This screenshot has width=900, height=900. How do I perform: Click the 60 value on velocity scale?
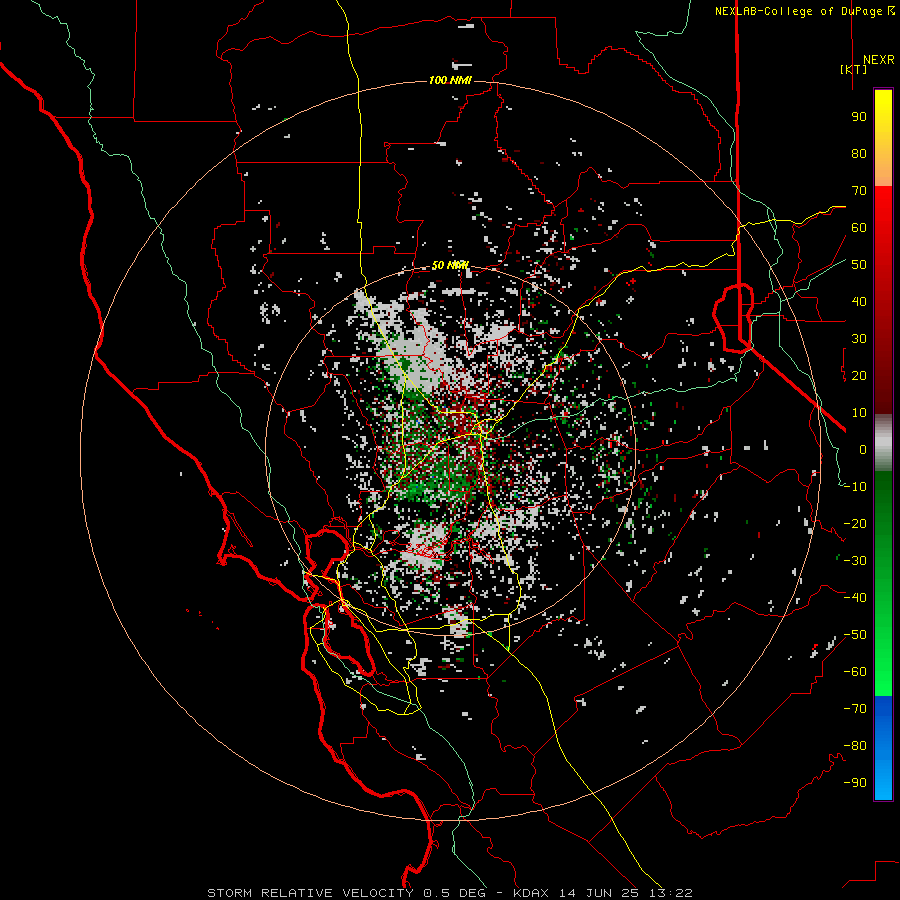[x=859, y=228]
